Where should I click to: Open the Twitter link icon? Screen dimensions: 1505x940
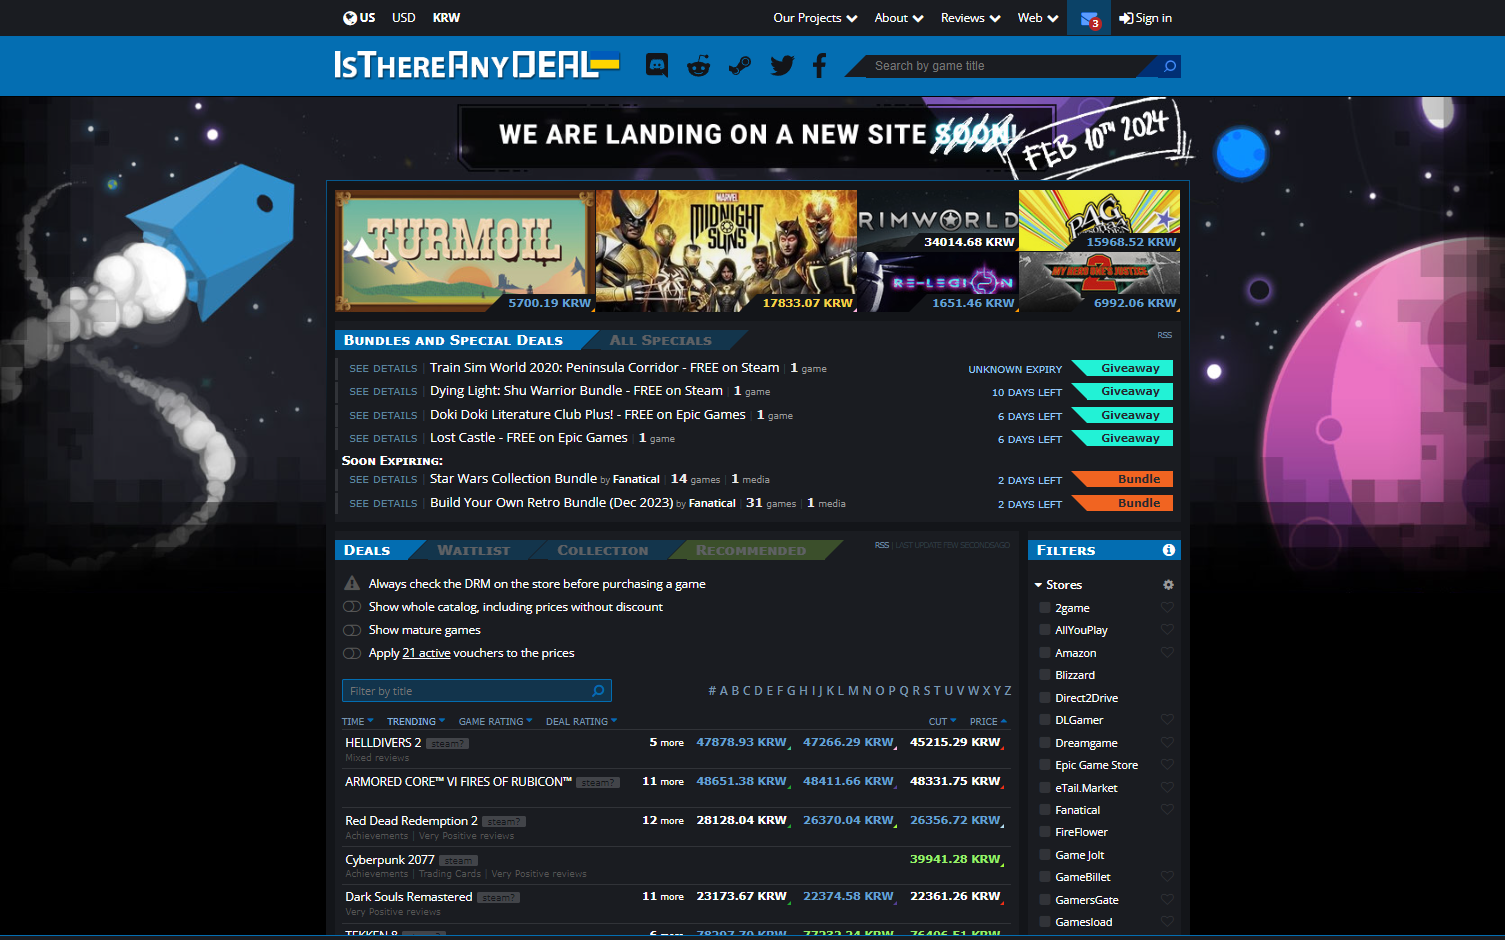pos(782,66)
